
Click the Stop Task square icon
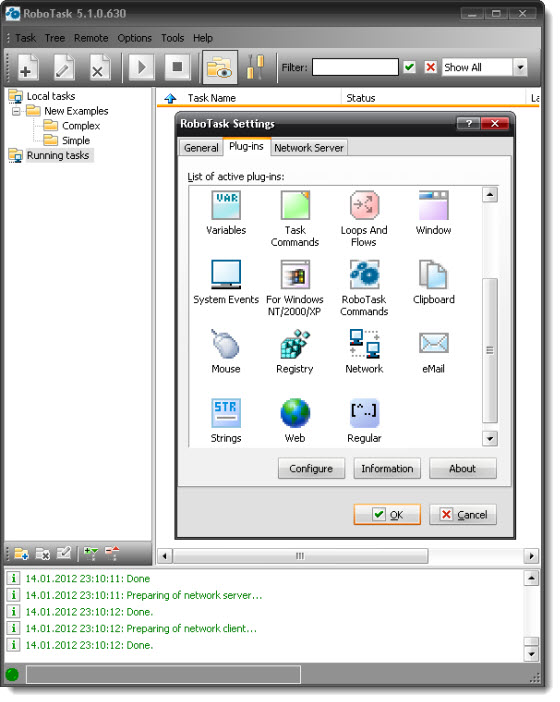(x=177, y=68)
